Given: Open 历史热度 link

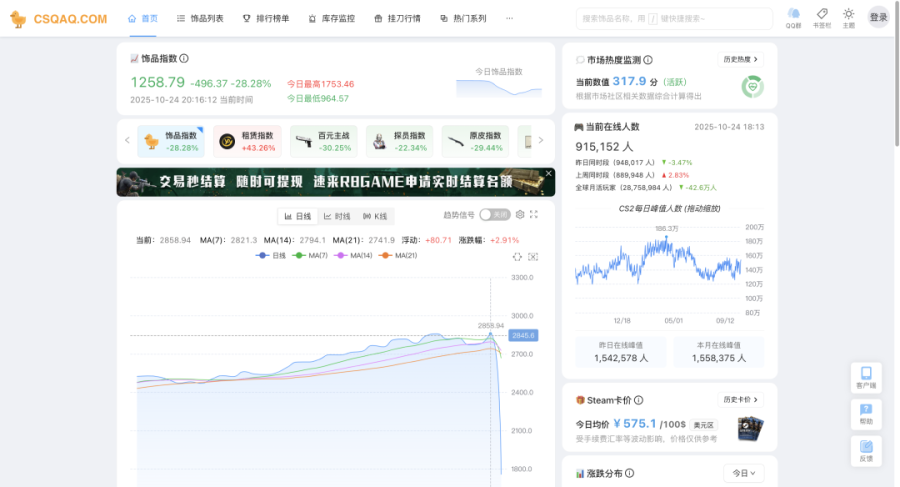Looking at the screenshot, I should click(x=740, y=60).
